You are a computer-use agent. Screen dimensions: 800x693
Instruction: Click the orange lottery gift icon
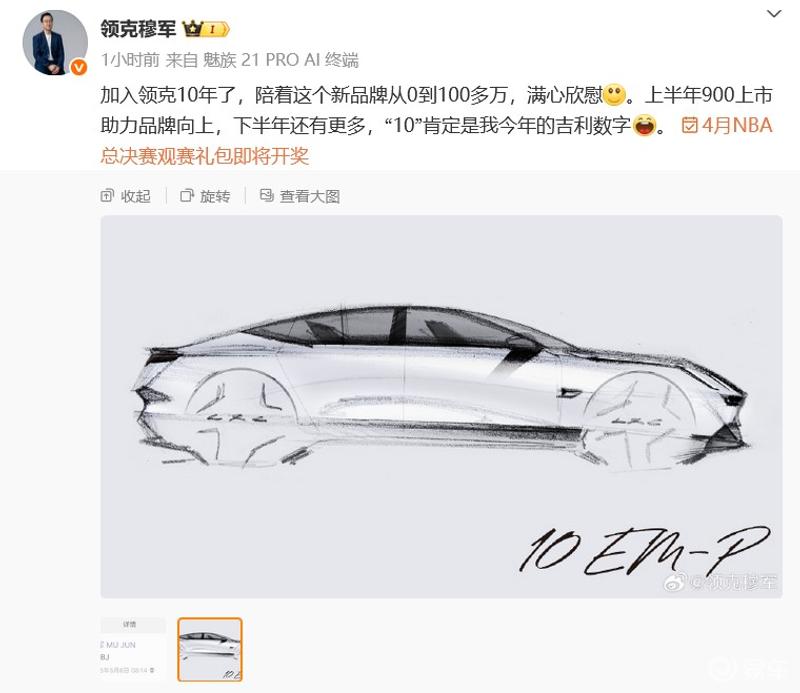point(689,126)
